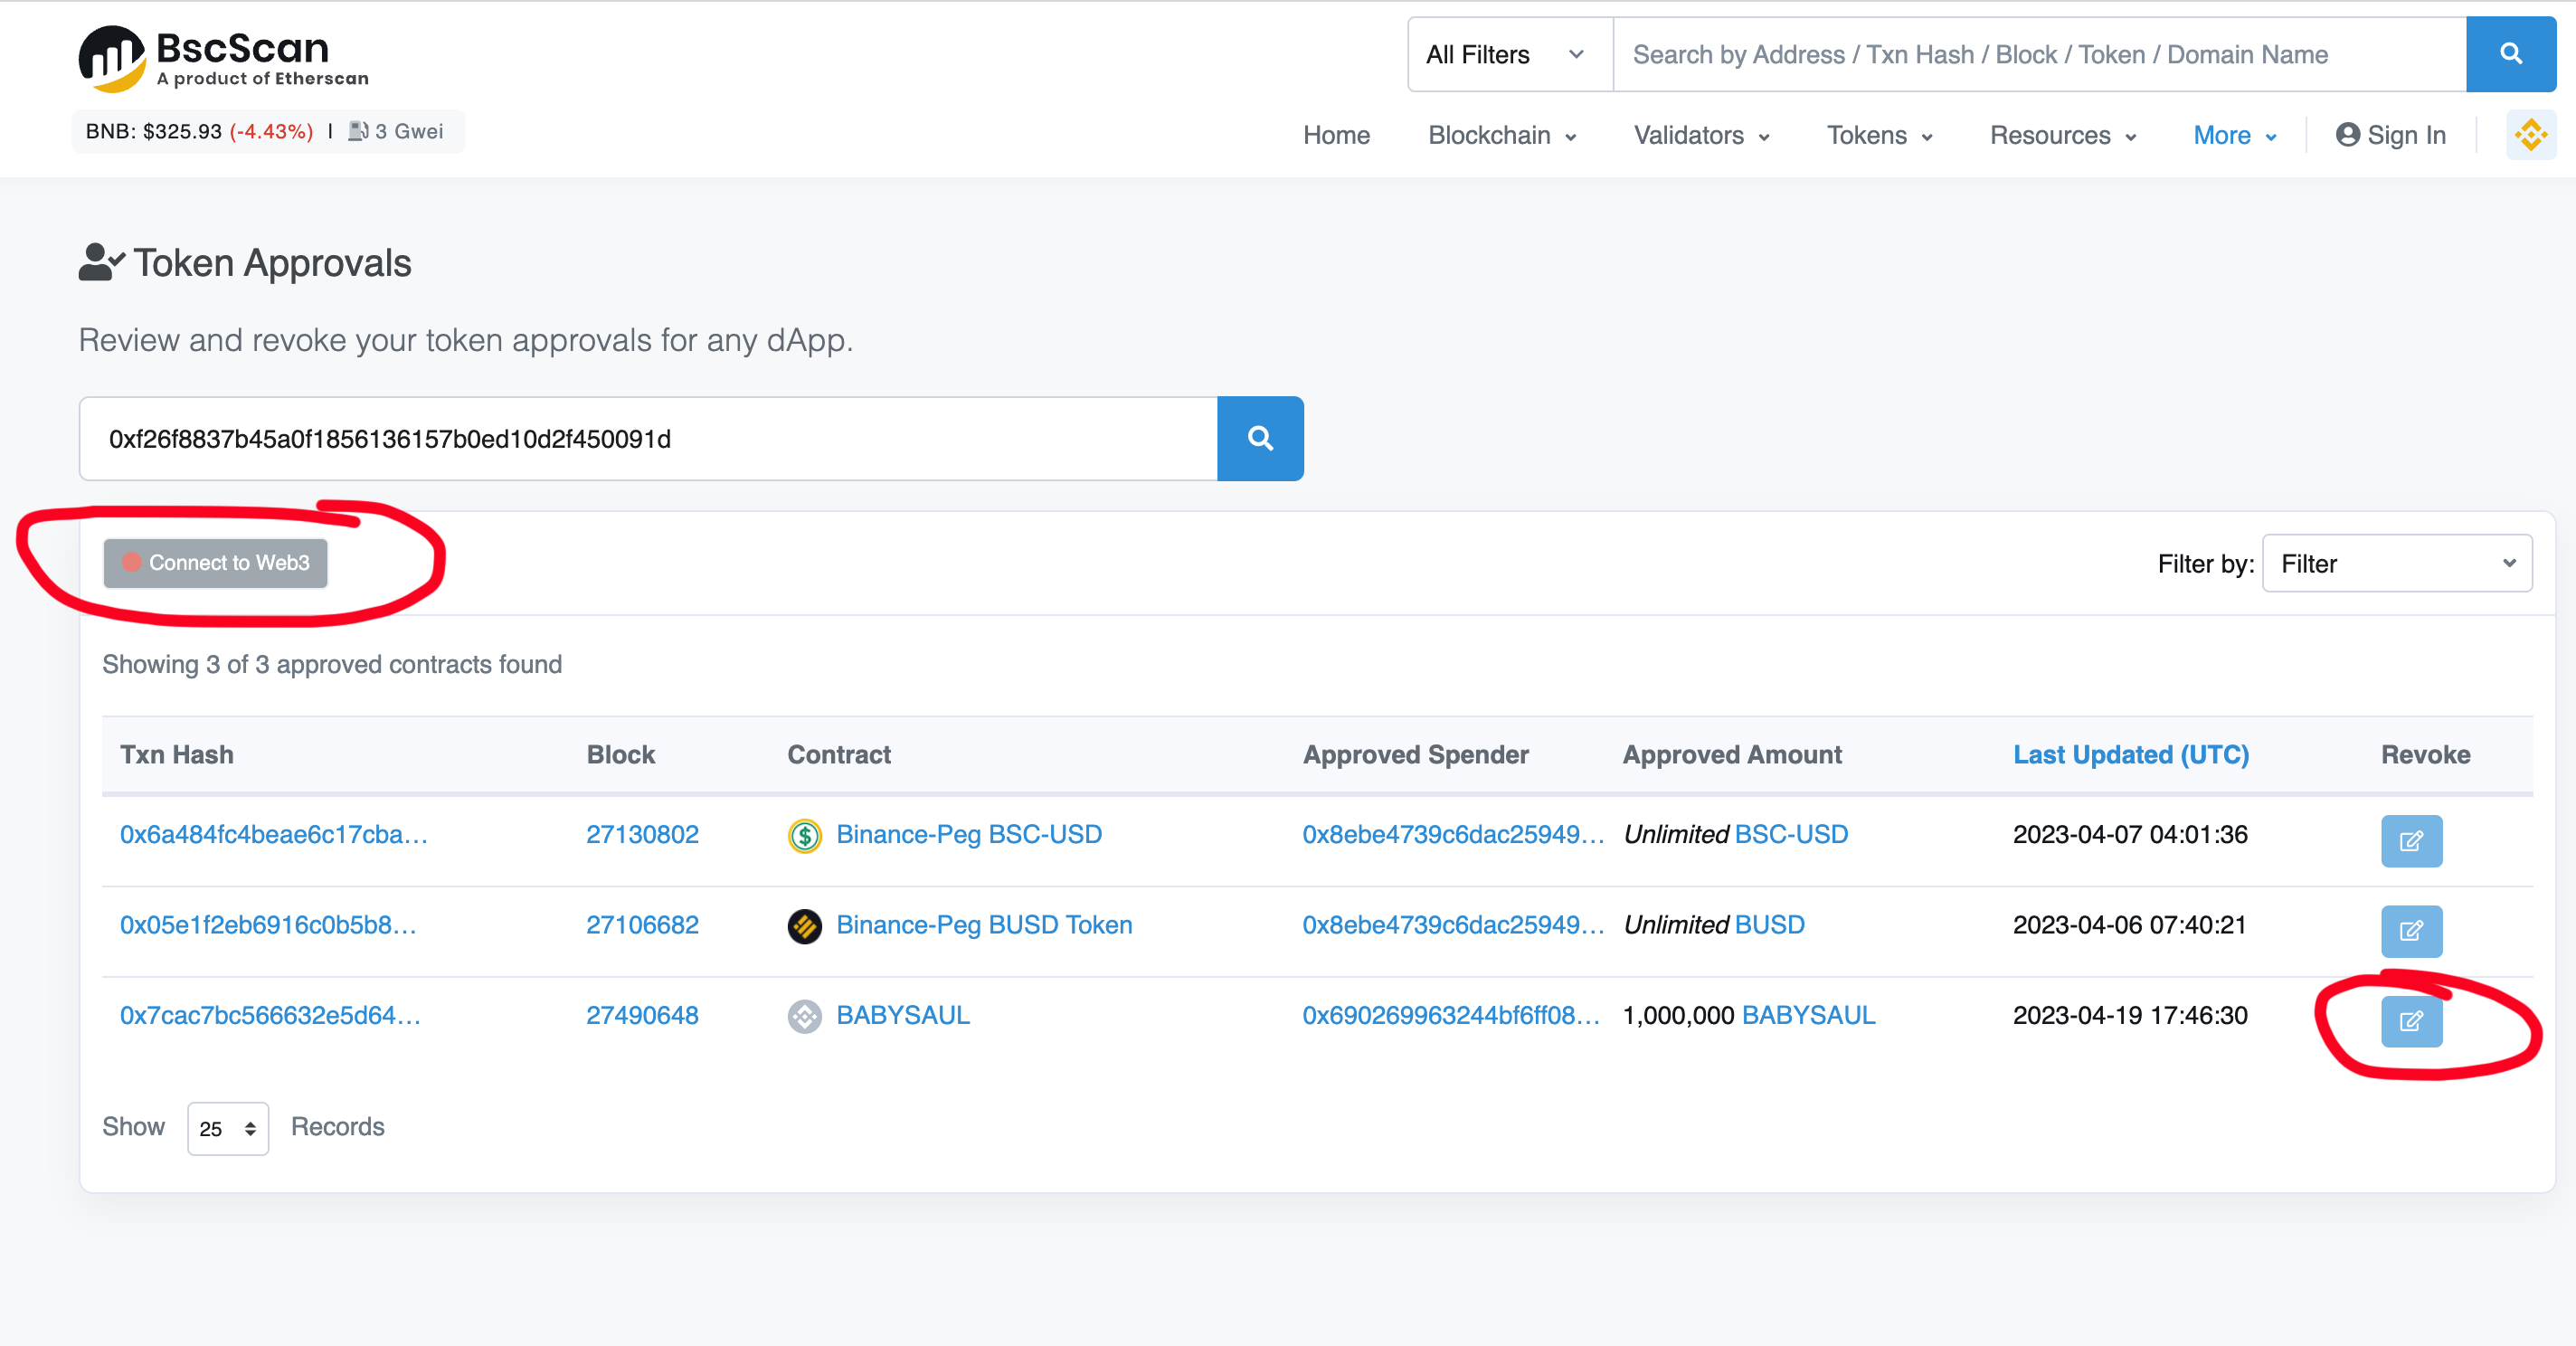Open block 27130802
This screenshot has width=2576, height=1346.
642,834
